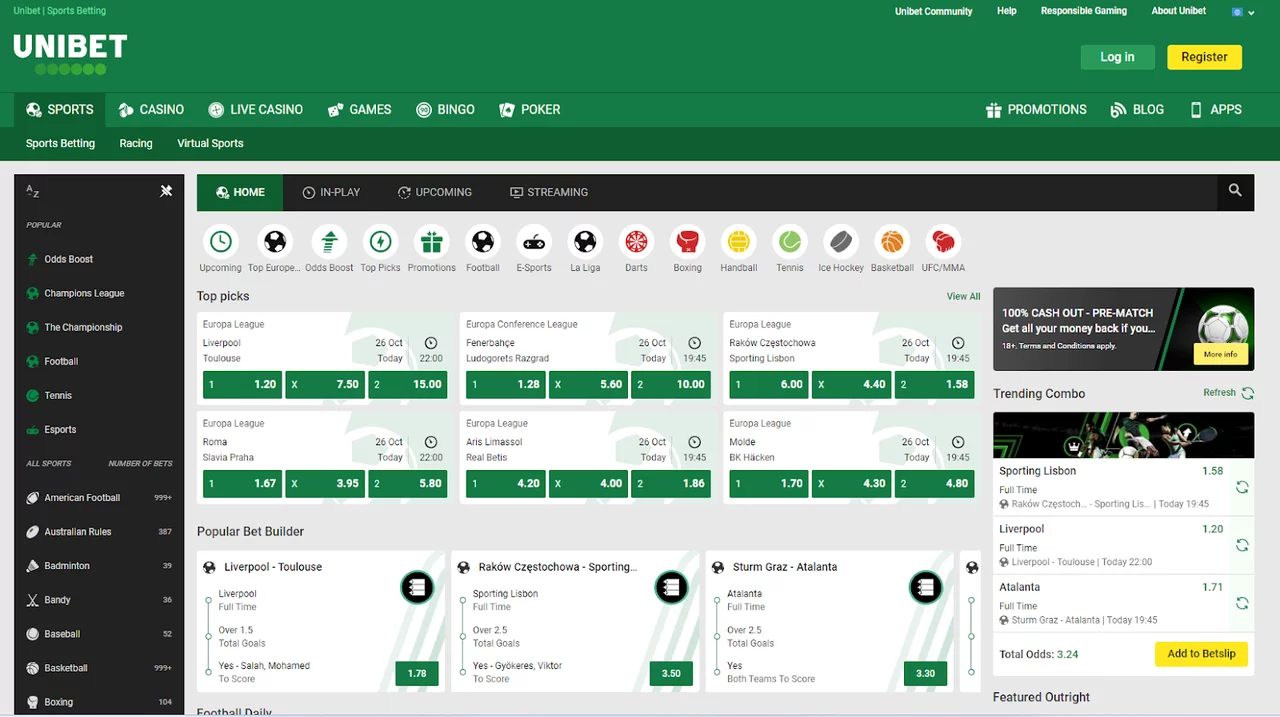Open Virtual Sports submenu link
Image resolution: width=1280 pixels, height=717 pixels.
210,143
